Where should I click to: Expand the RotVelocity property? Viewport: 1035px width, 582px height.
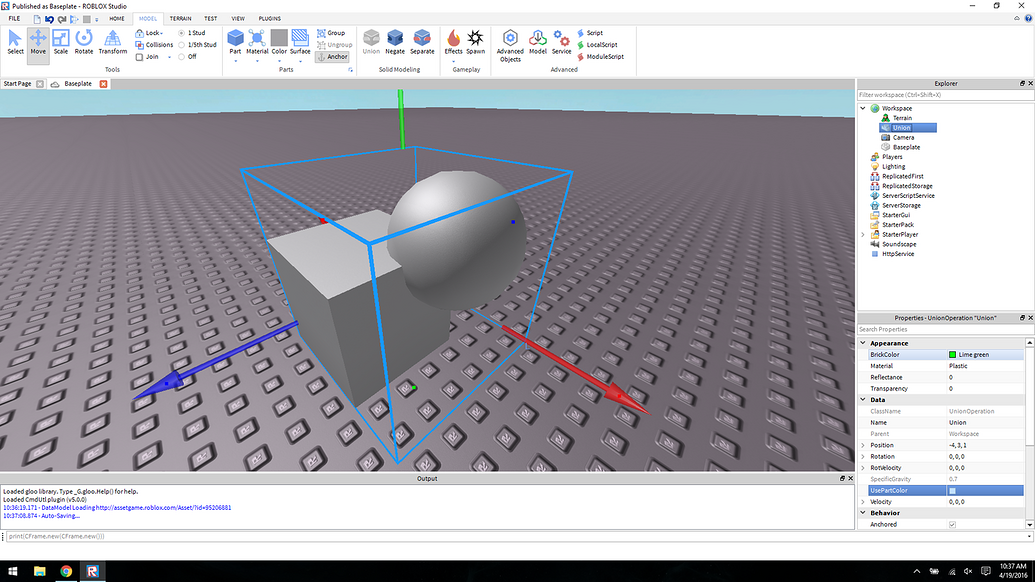pyautogui.click(x=863, y=468)
